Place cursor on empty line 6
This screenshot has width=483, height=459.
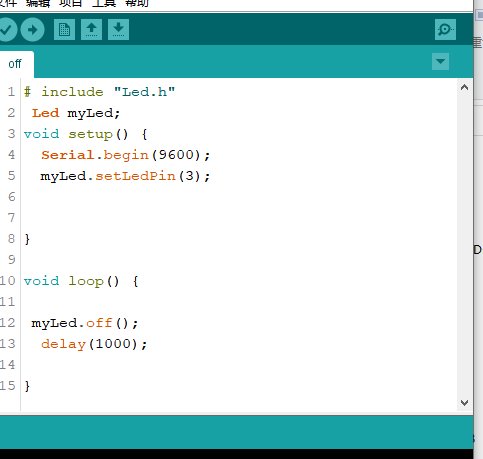point(239,197)
